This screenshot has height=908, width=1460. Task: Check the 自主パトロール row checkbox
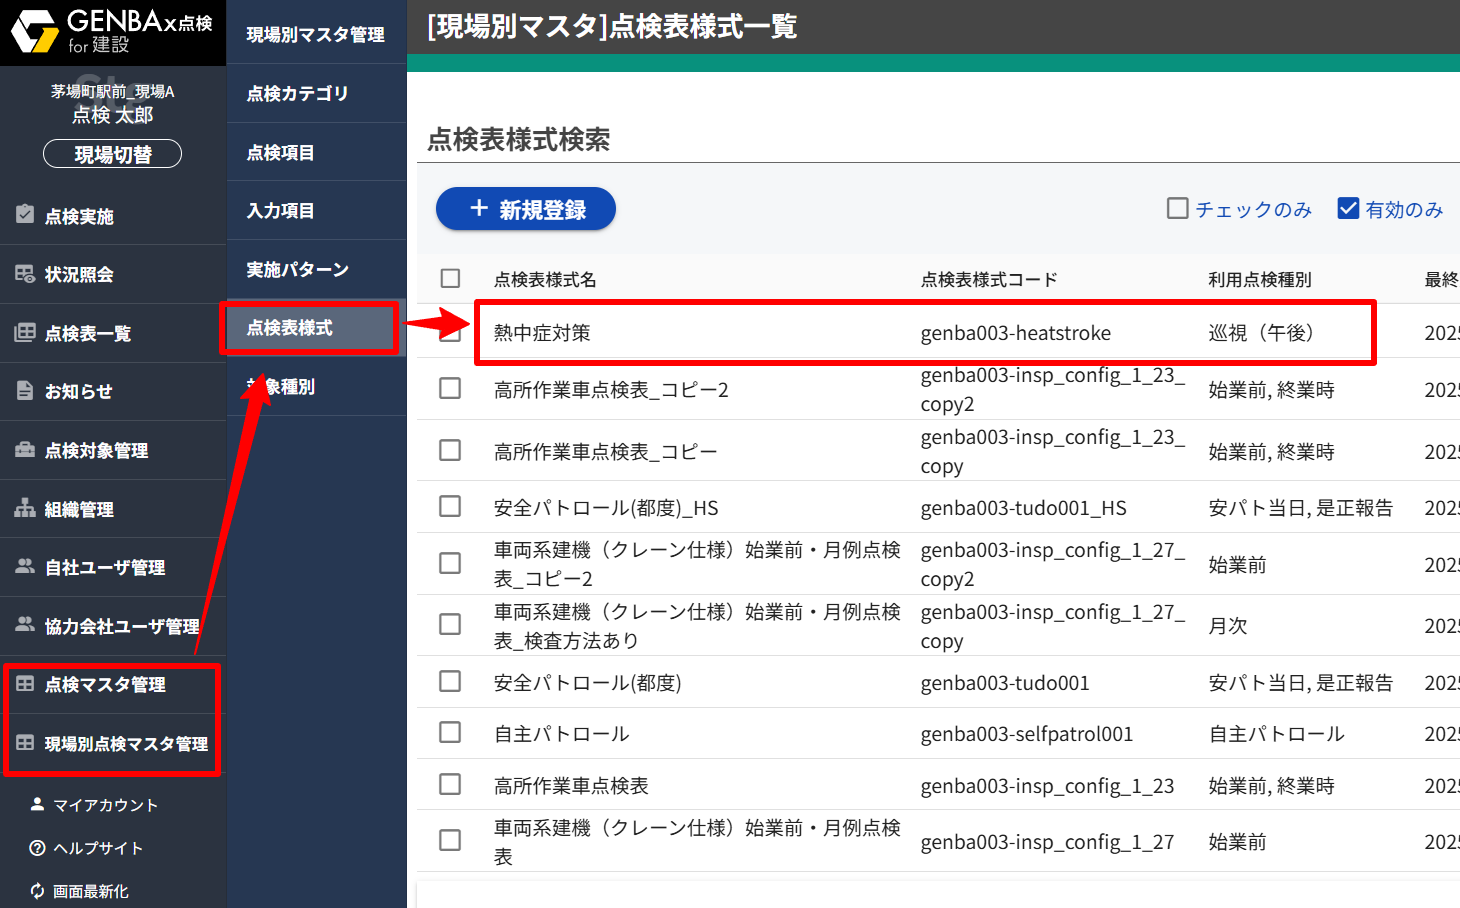(451, 733)
